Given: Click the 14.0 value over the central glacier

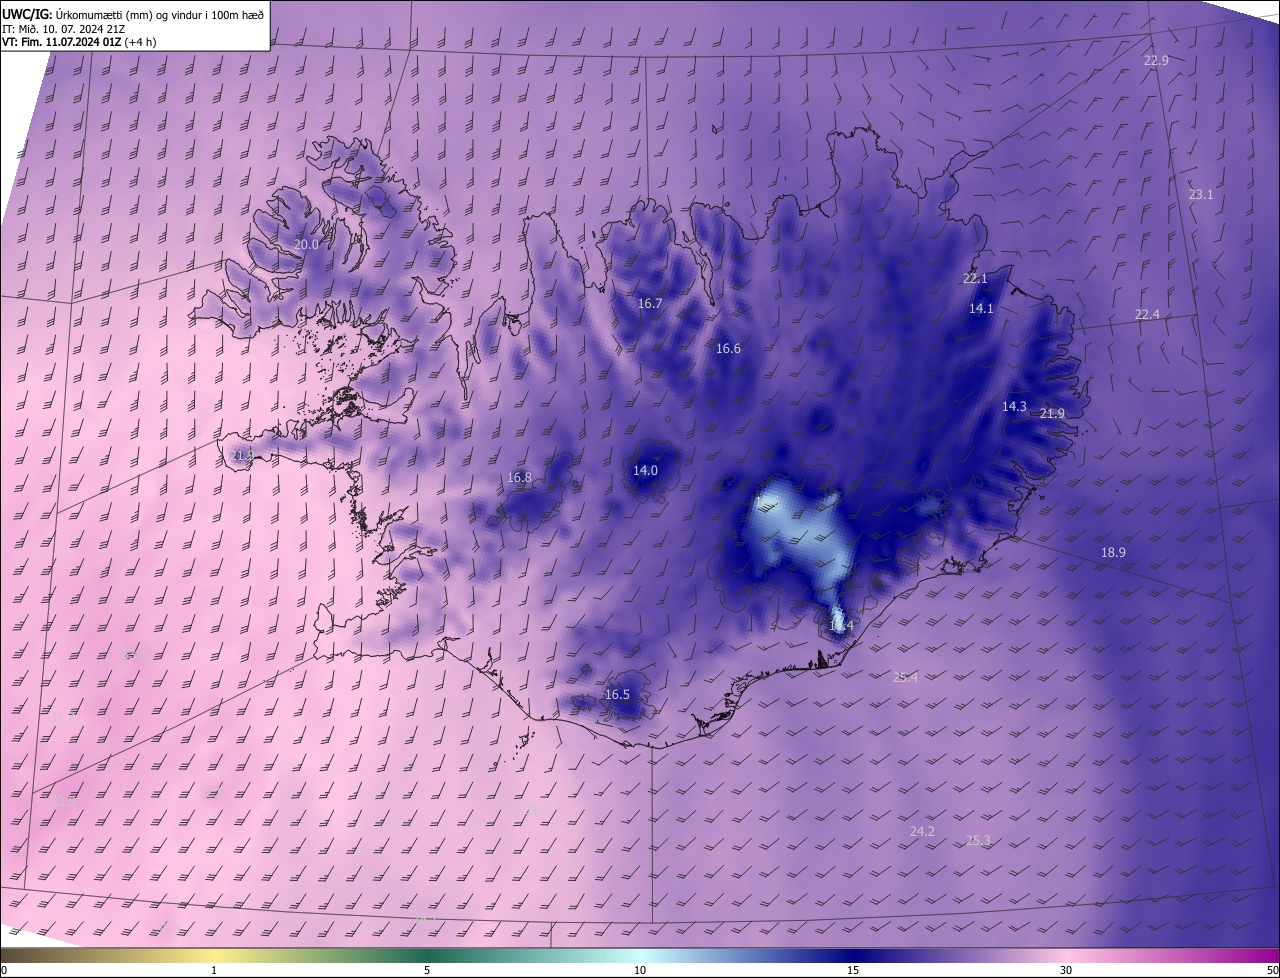Looking at the screenshot, I should tap(645, 471).
